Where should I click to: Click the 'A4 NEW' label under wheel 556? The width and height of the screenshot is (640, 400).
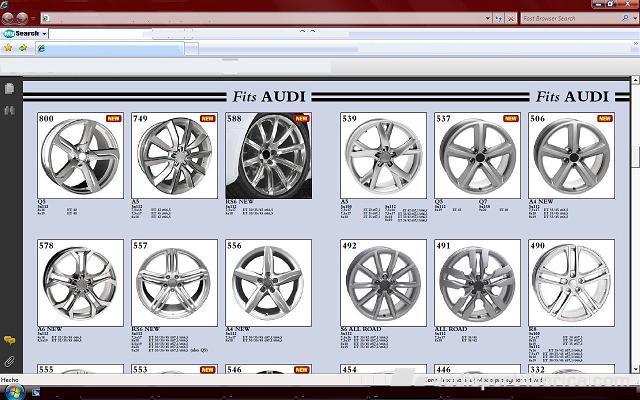click(238, 329)
